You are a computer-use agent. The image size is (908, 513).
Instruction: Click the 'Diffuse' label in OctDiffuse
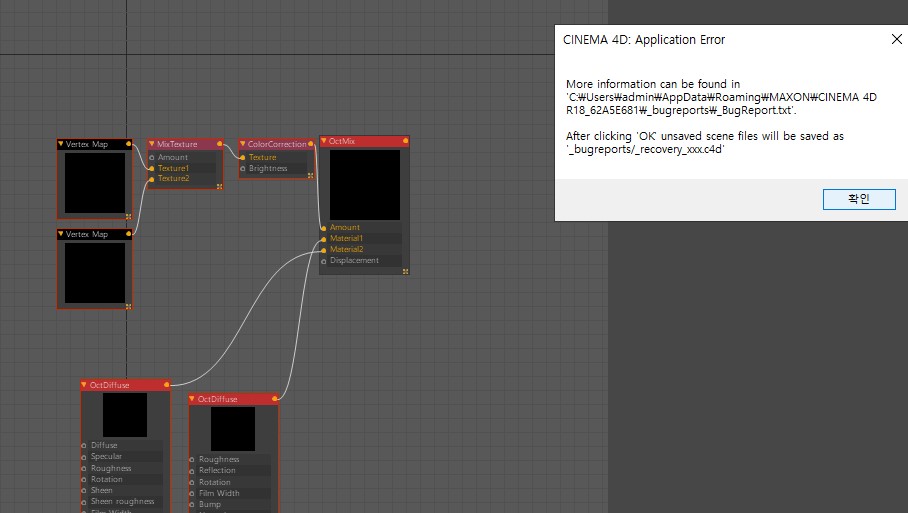(x=104, y=445)
